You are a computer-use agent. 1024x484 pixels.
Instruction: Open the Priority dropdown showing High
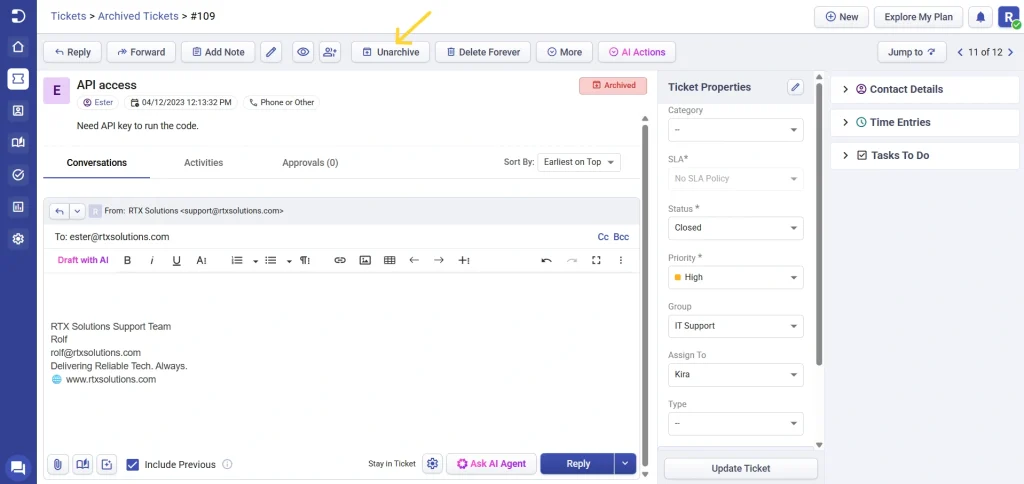tap(735, 277)
